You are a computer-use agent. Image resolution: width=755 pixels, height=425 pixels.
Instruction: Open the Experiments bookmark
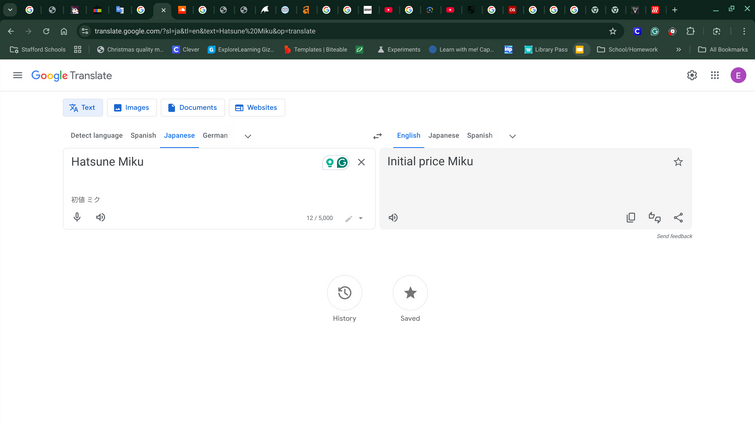[399, 50]
